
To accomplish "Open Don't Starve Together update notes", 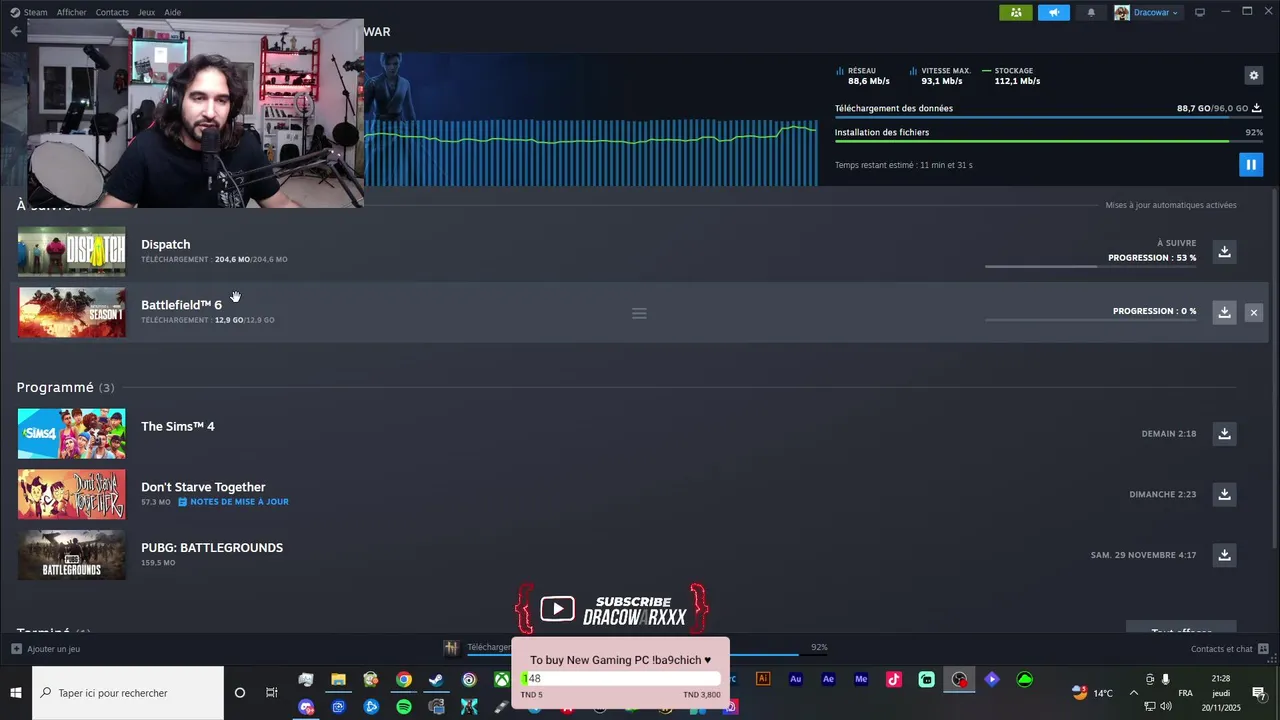I will (233, 502).
